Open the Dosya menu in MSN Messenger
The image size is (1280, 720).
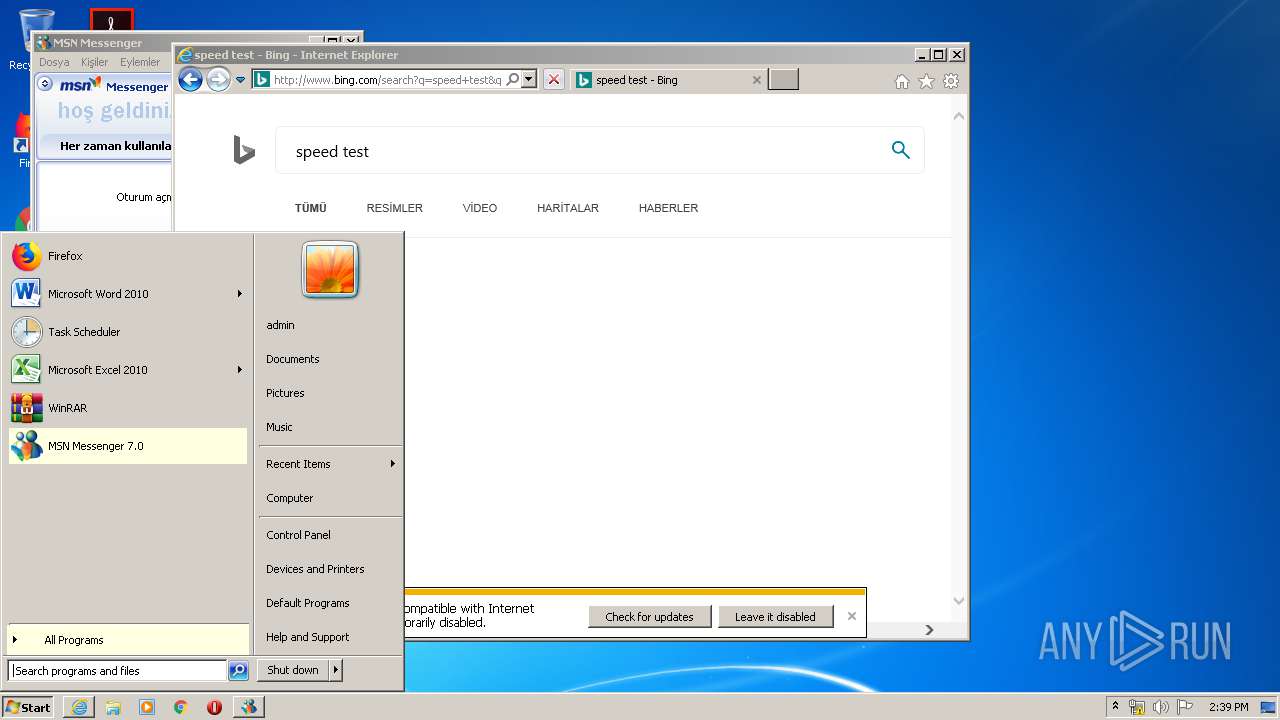click(x=54, y=62)
